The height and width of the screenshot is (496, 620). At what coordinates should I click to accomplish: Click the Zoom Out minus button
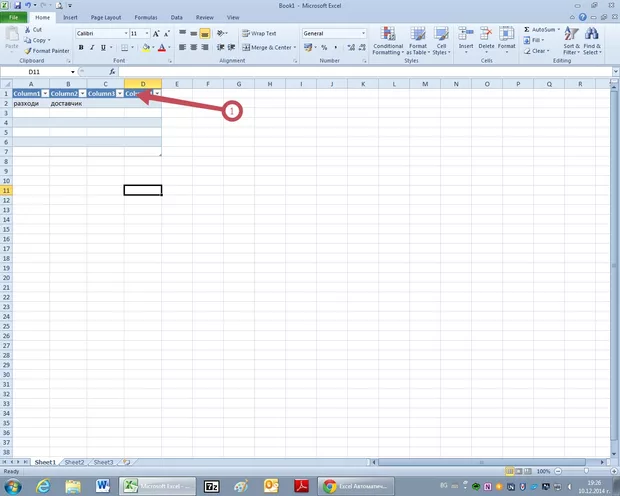click(558, 471)
